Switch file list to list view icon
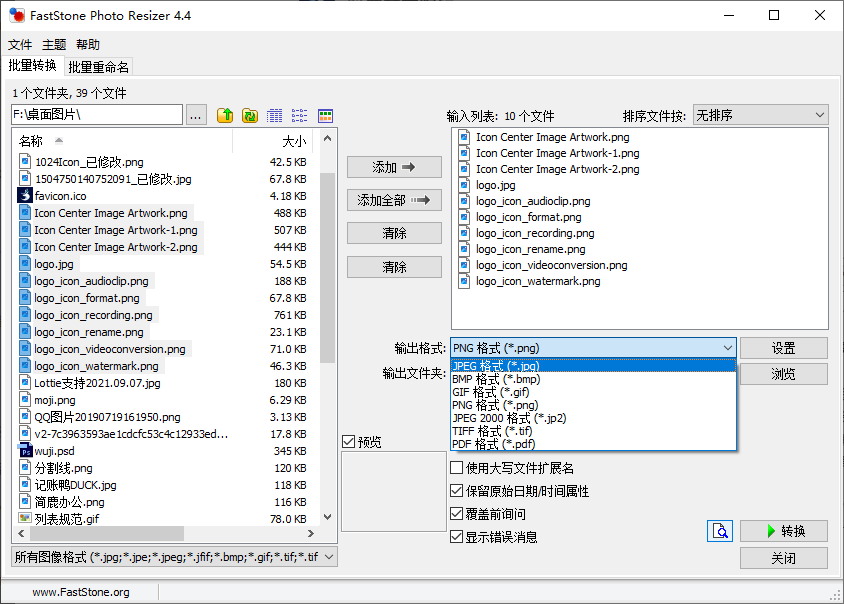 tap(300, 116)
